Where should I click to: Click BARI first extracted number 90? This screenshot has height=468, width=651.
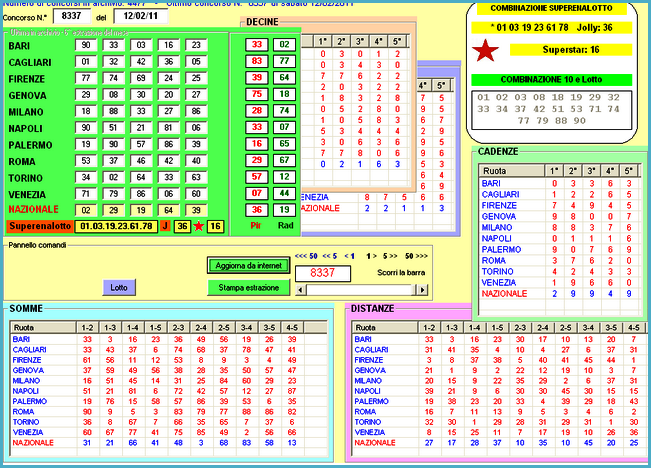coord(86,45)
